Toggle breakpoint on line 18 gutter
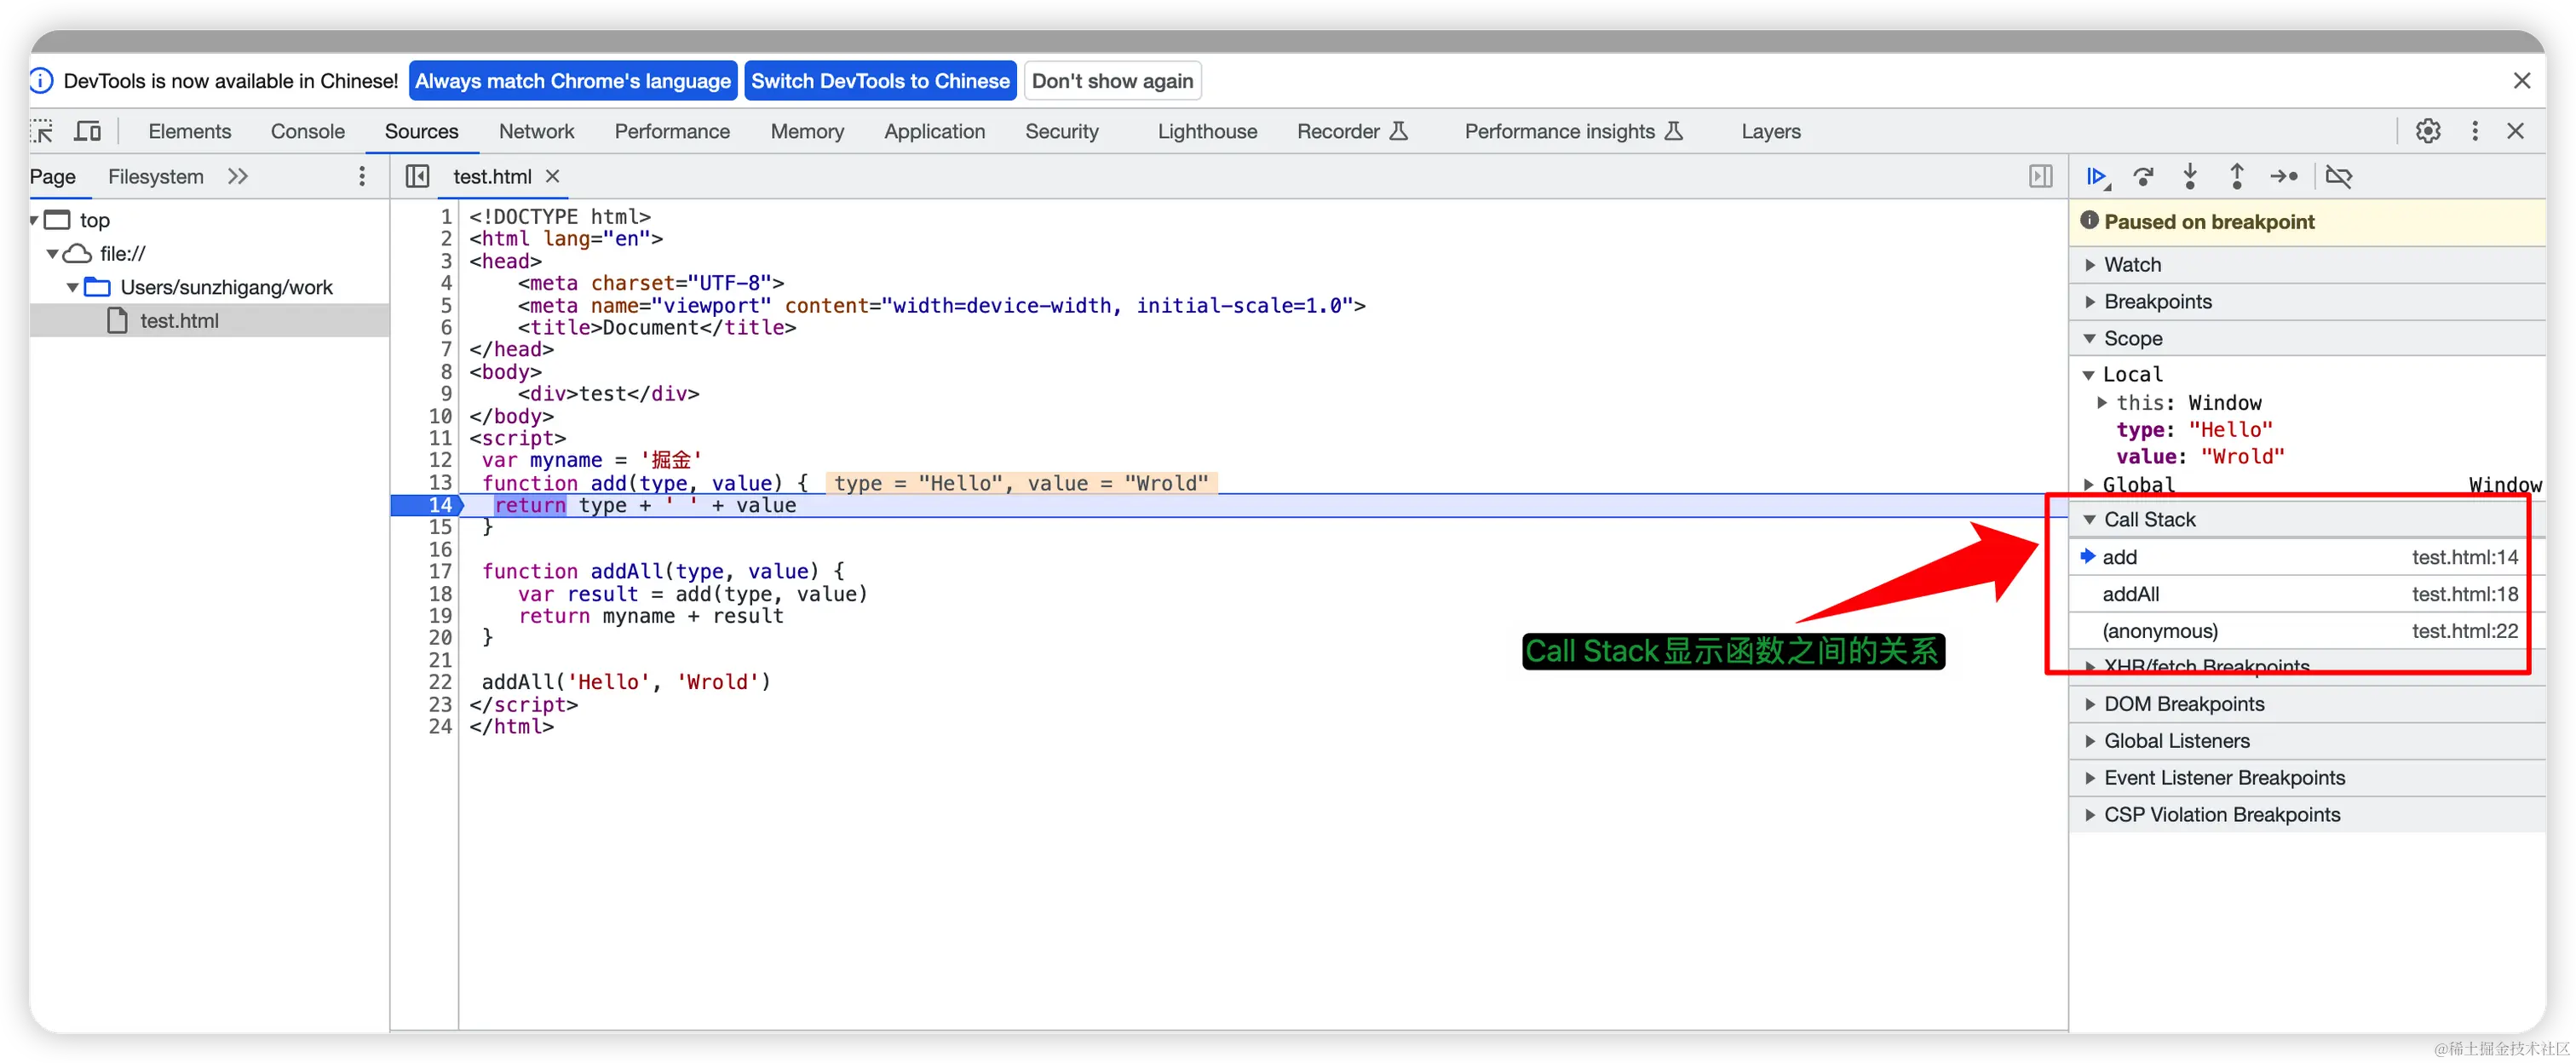The width and height of the screenshot is (2576, 1063). coord(440,594)
